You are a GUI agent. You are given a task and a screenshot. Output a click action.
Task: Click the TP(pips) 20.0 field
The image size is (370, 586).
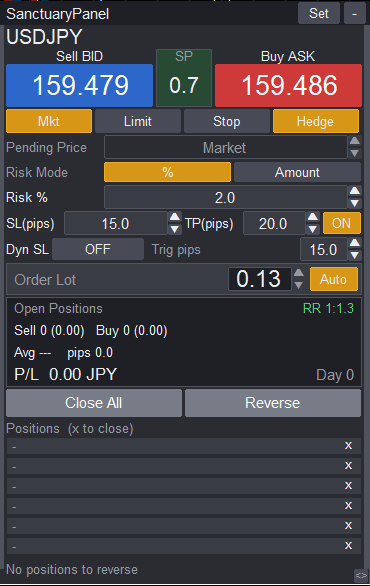(x=274, y=223)
